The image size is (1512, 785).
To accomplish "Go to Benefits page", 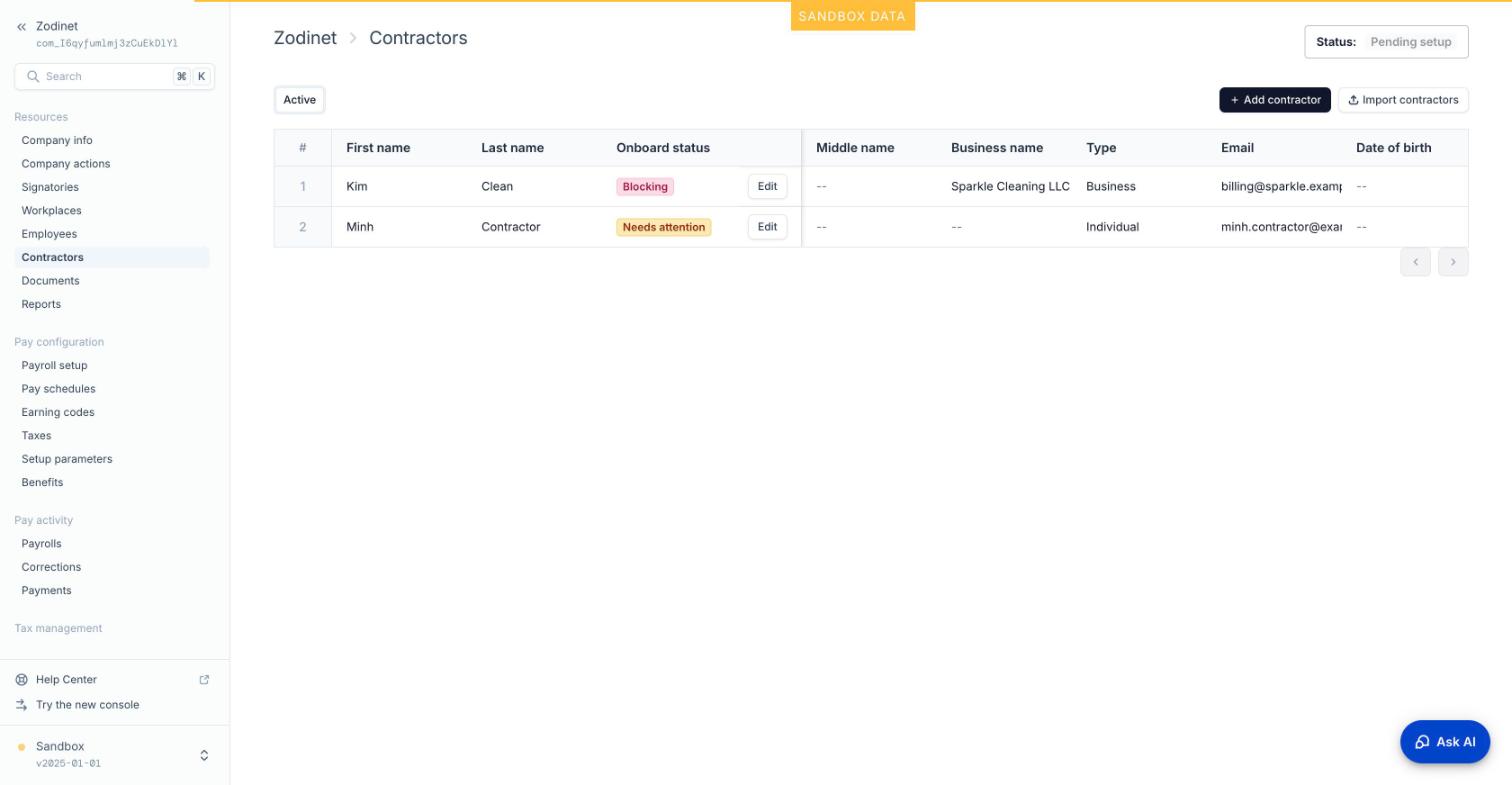I will point(42,483).
